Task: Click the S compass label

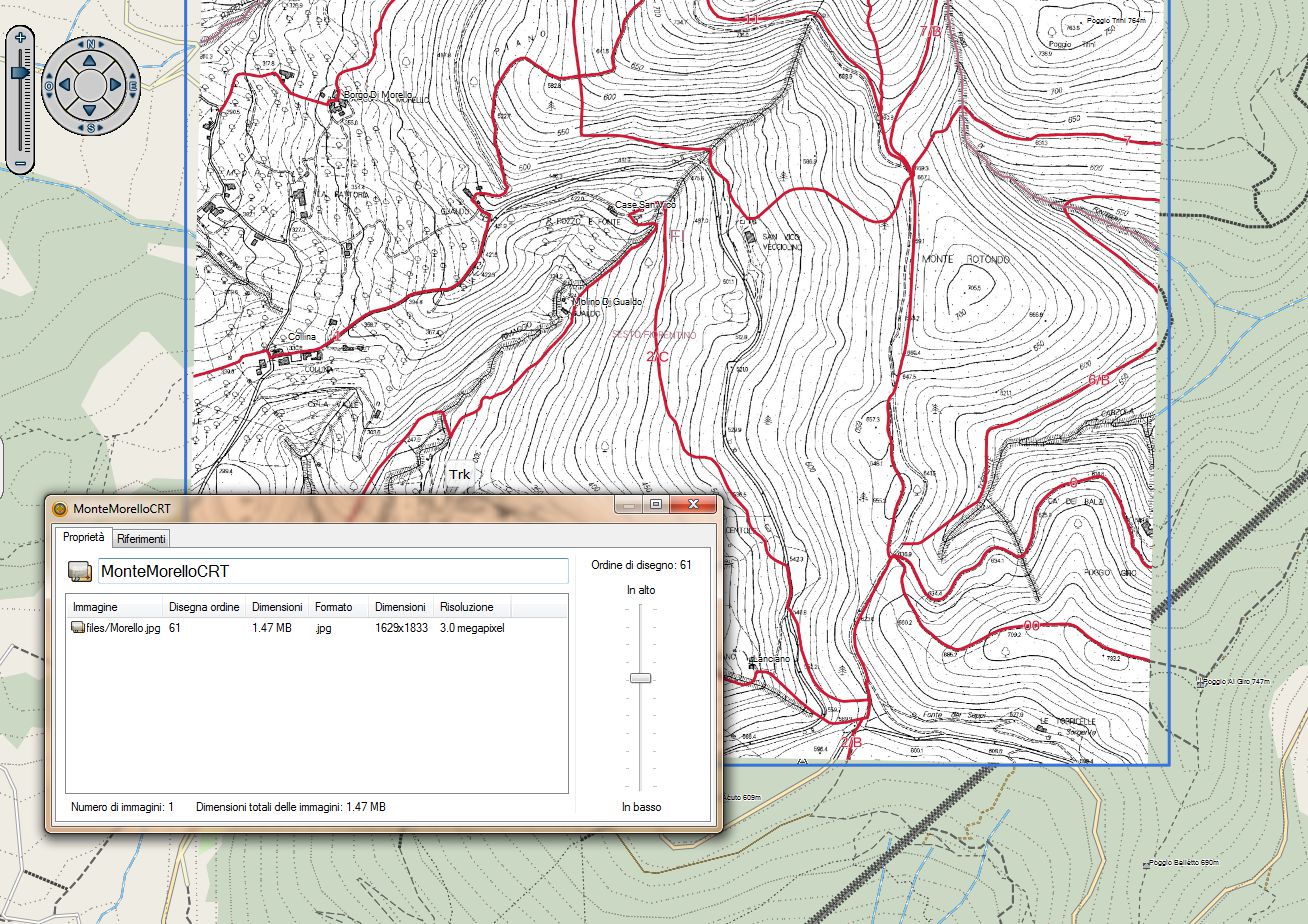Action: 90,127
